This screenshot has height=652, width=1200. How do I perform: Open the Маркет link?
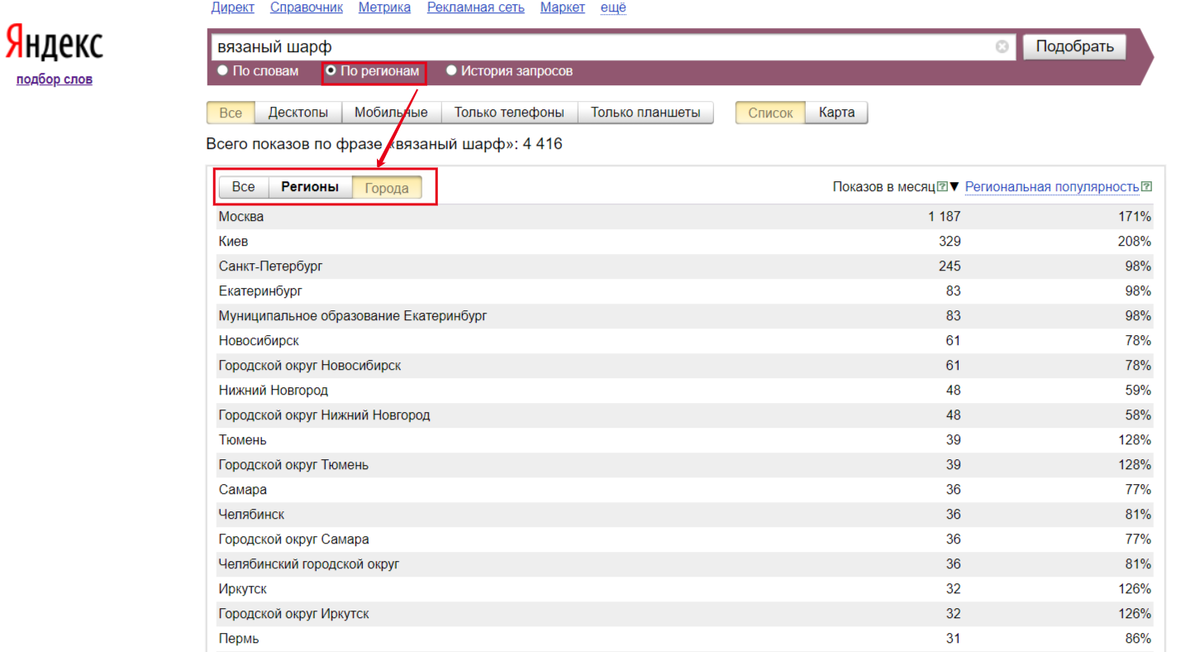pyautogui.click(x=562, y=8)
